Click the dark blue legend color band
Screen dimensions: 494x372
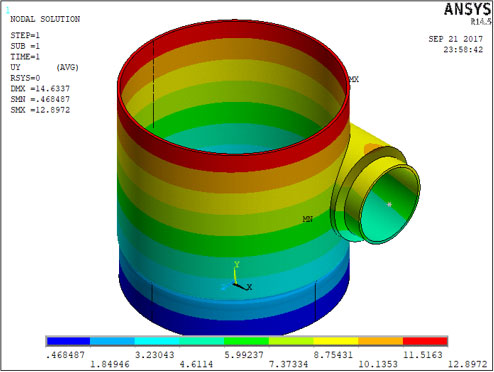click(68, 341)
